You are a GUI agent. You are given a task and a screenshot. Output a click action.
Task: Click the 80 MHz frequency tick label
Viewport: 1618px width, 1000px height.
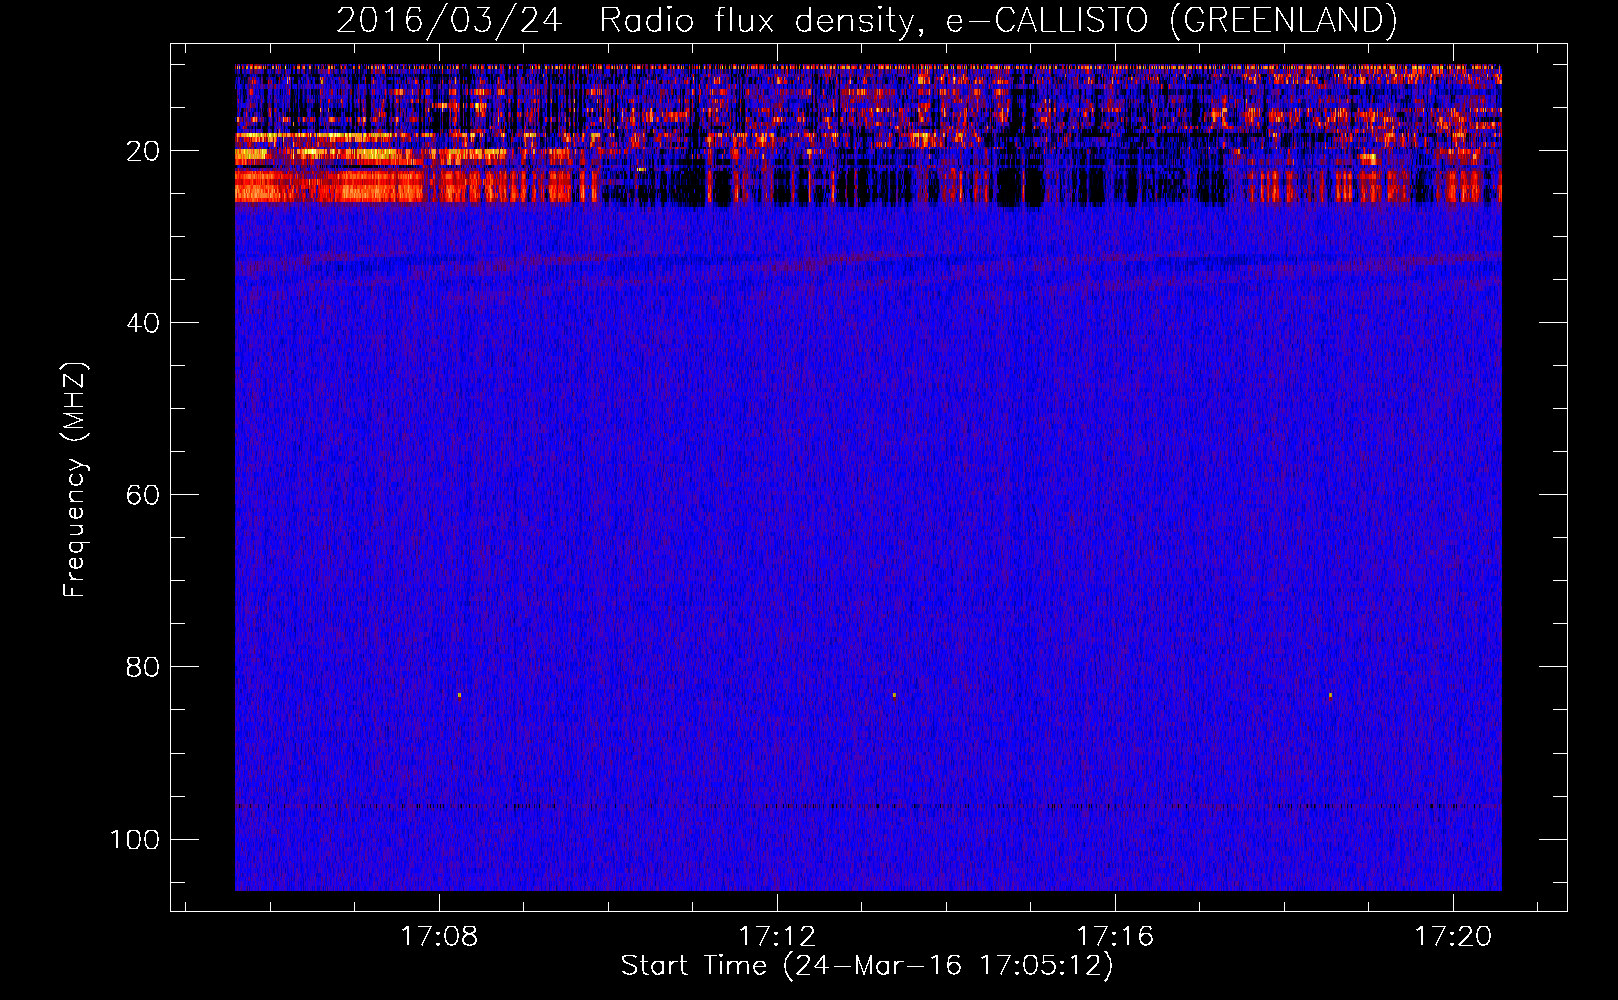point(143,667)
